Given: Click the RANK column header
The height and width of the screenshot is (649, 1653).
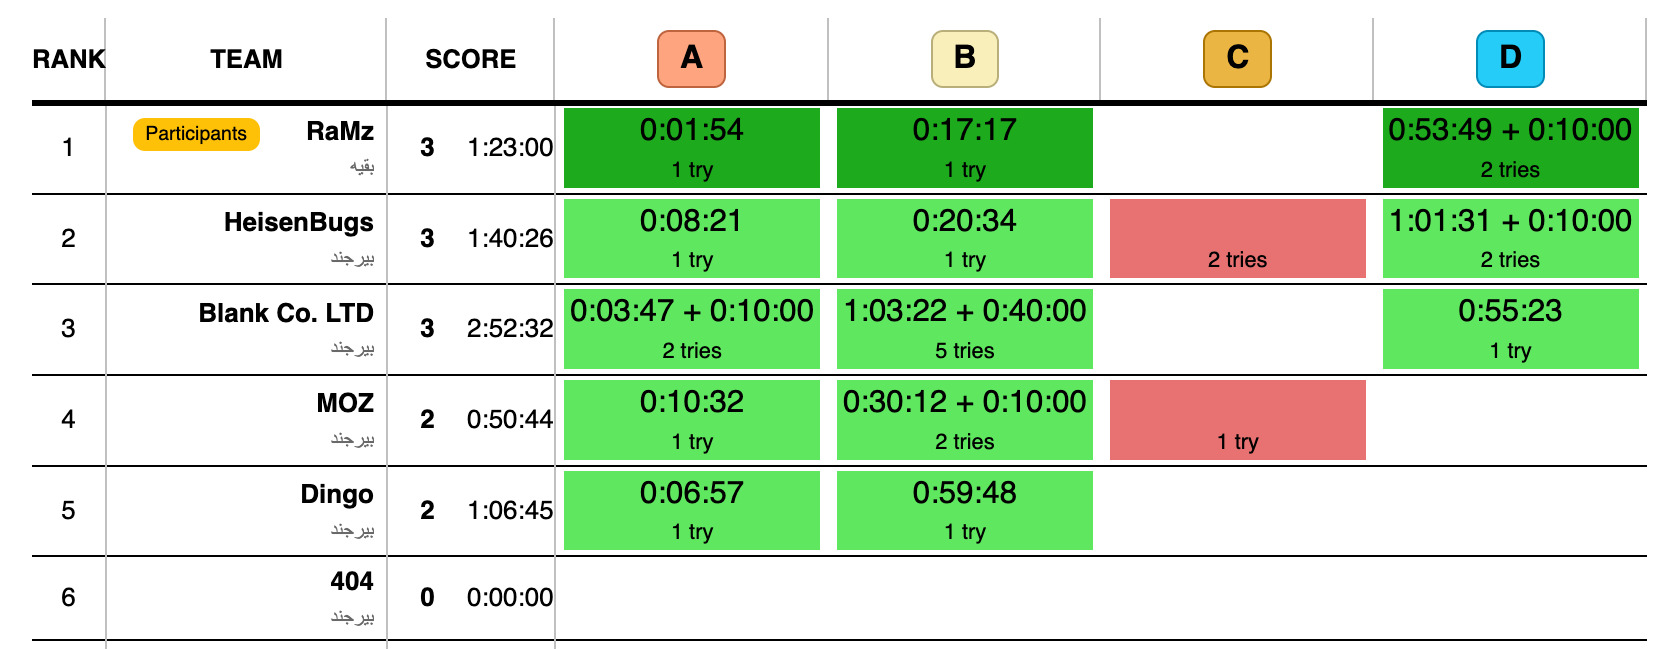Looking at the screenshot, I should tap(68, 59).
